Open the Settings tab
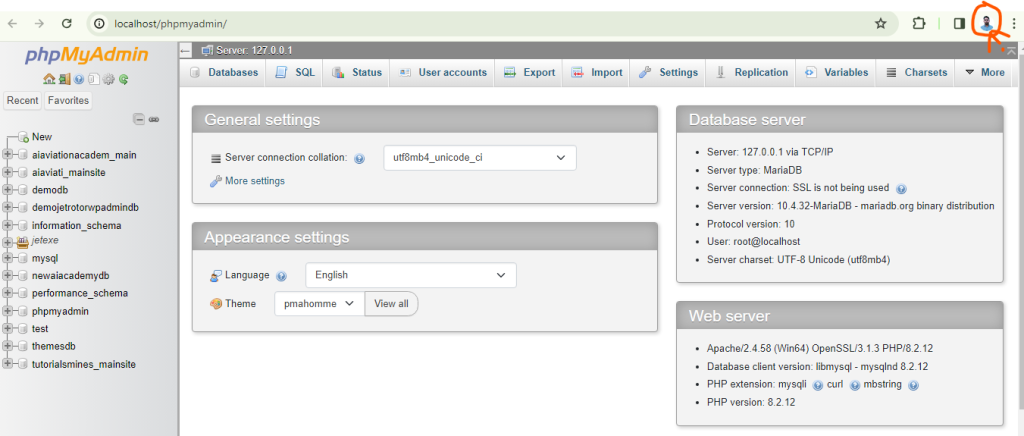The width and height of the screenshot is (1024, 436). coord(669,72)
